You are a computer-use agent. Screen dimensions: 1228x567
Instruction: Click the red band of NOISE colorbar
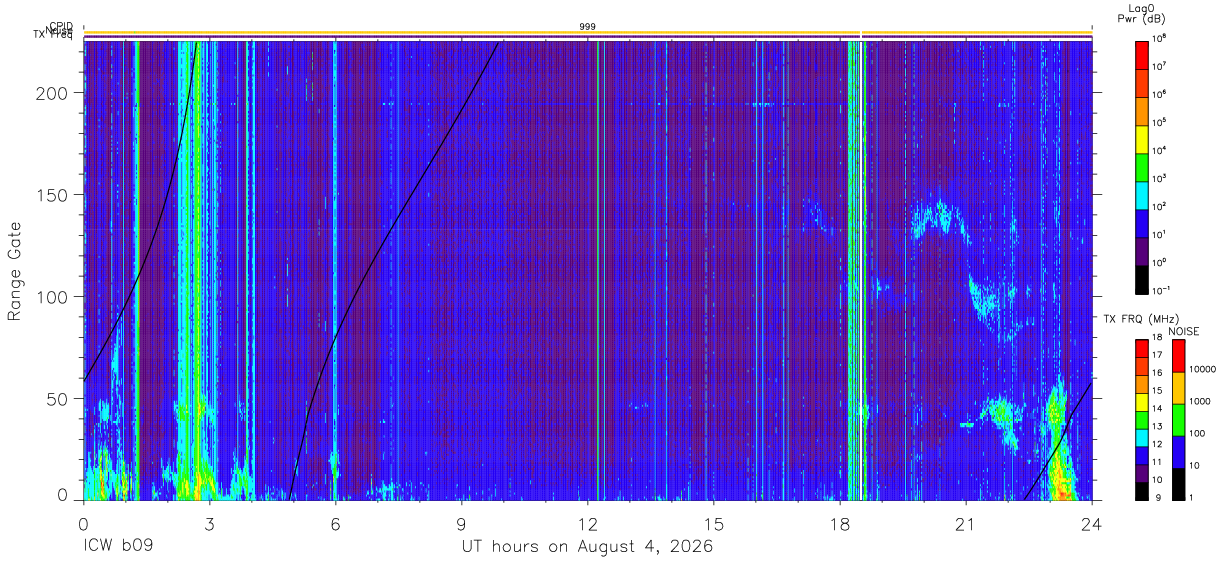[1179, 356]
